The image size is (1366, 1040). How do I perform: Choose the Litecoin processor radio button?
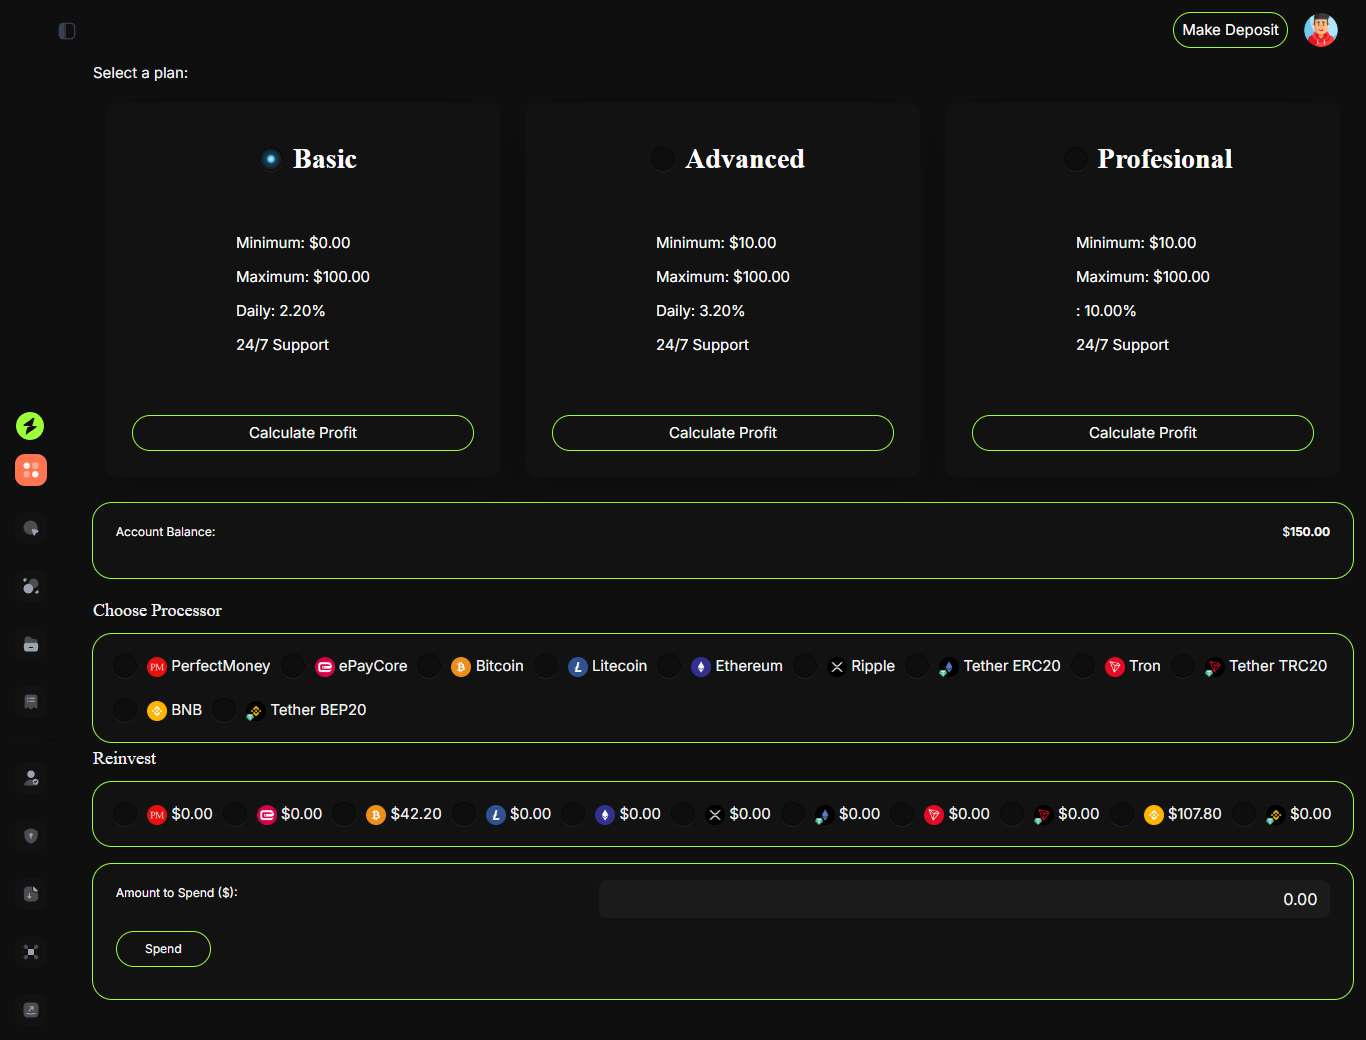pos(546,666)
